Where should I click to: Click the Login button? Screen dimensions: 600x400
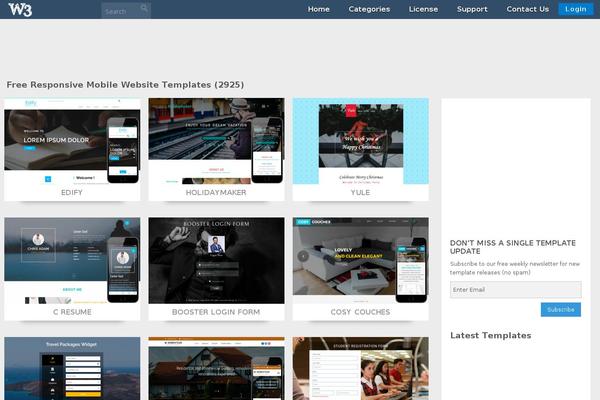click(x=576, y=9)
